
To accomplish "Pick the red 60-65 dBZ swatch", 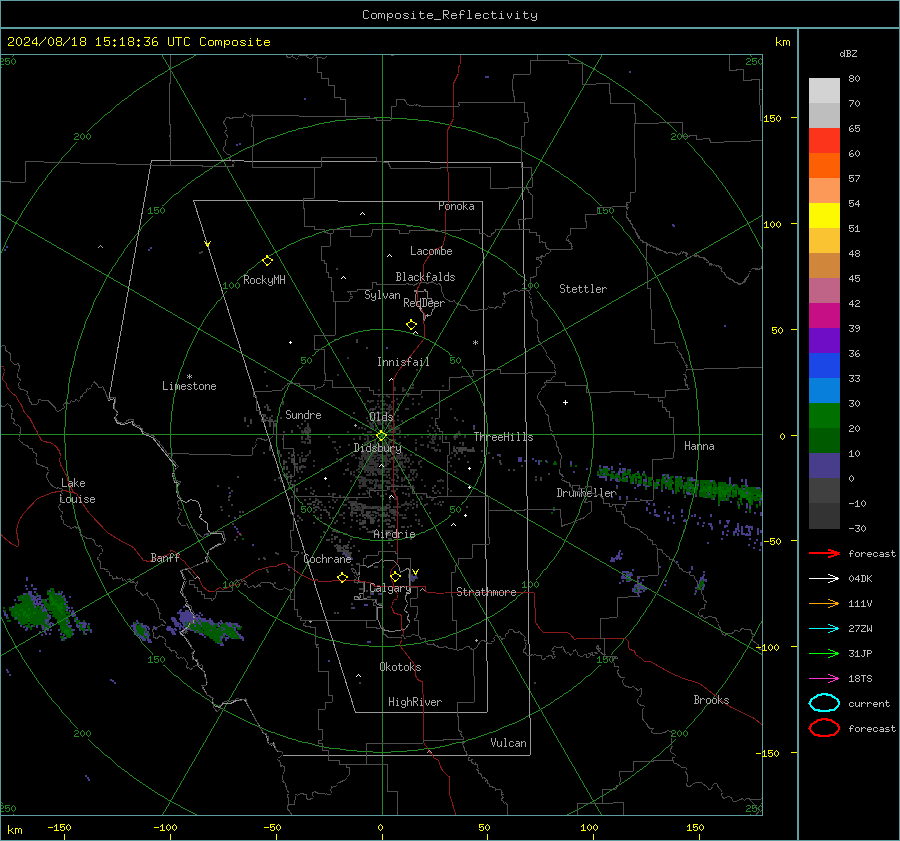I will [824, 140].
